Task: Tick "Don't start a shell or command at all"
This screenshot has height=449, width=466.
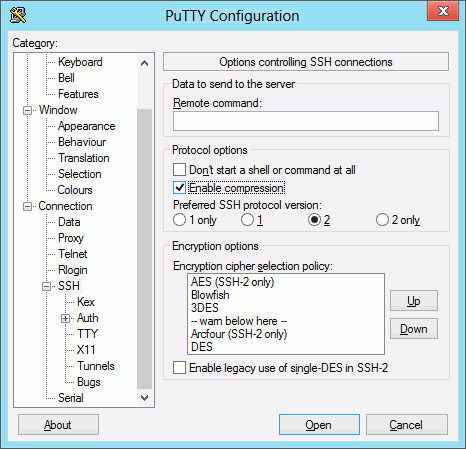Action: [179, 170]
